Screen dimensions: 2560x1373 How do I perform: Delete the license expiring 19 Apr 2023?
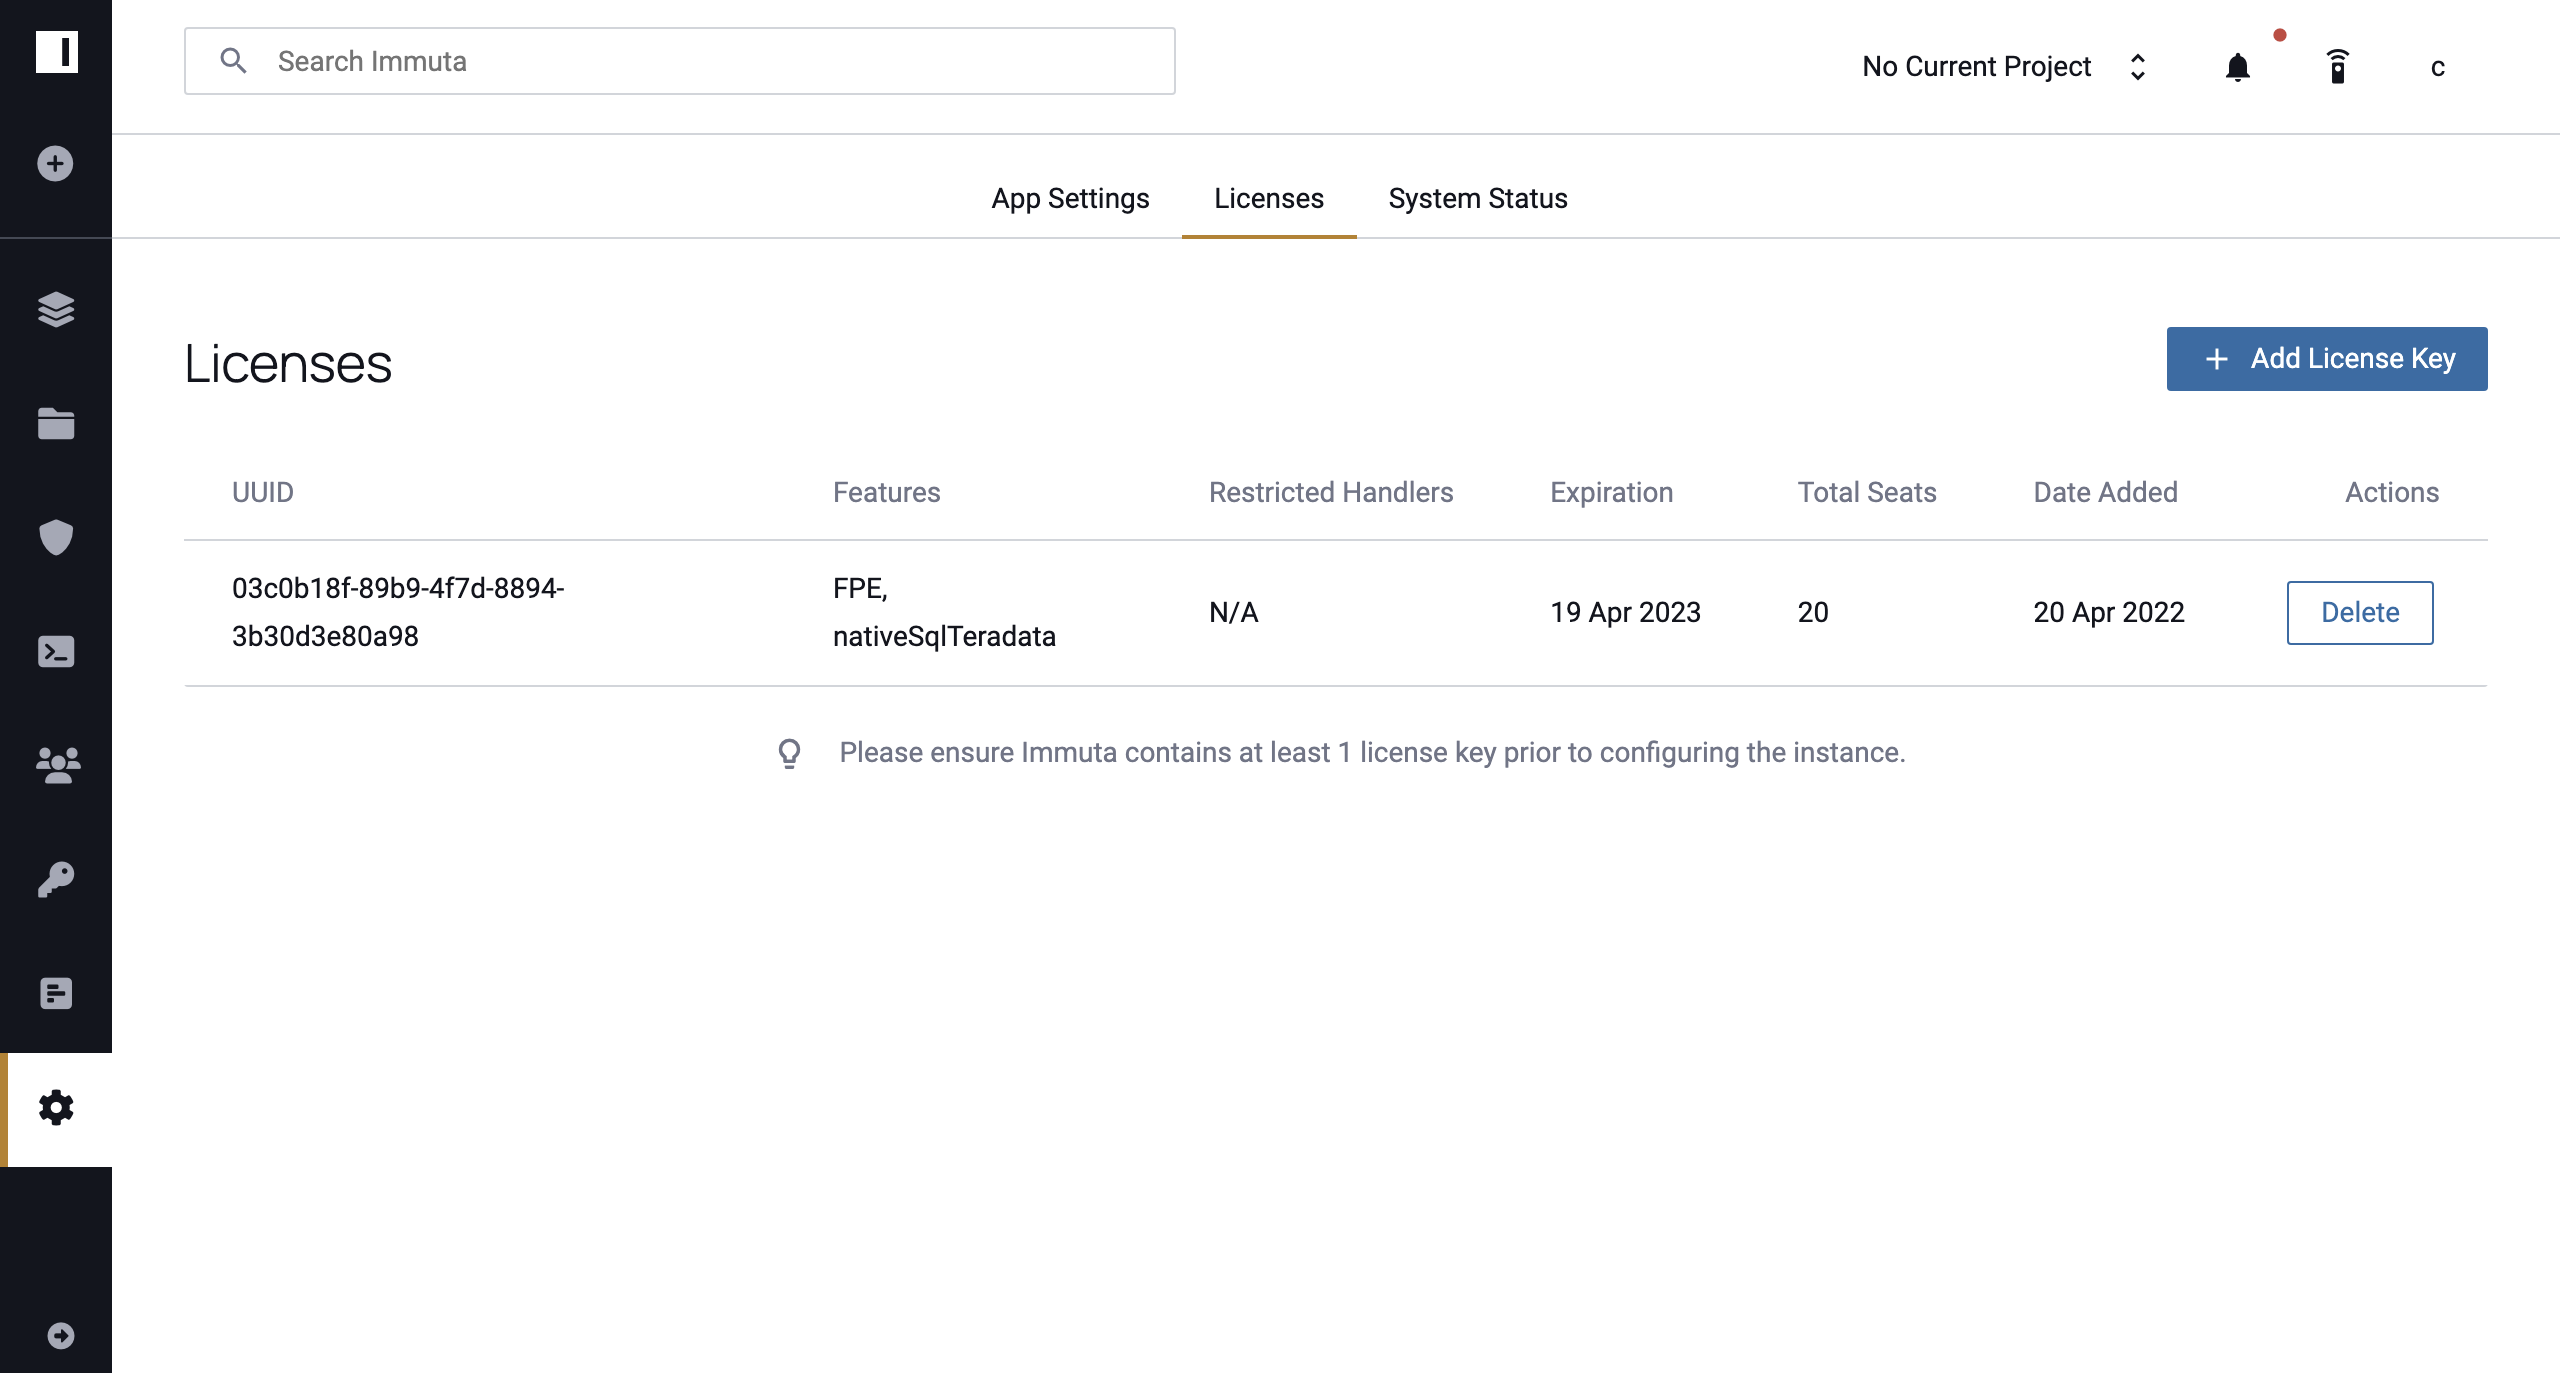tap(2360, 613)
